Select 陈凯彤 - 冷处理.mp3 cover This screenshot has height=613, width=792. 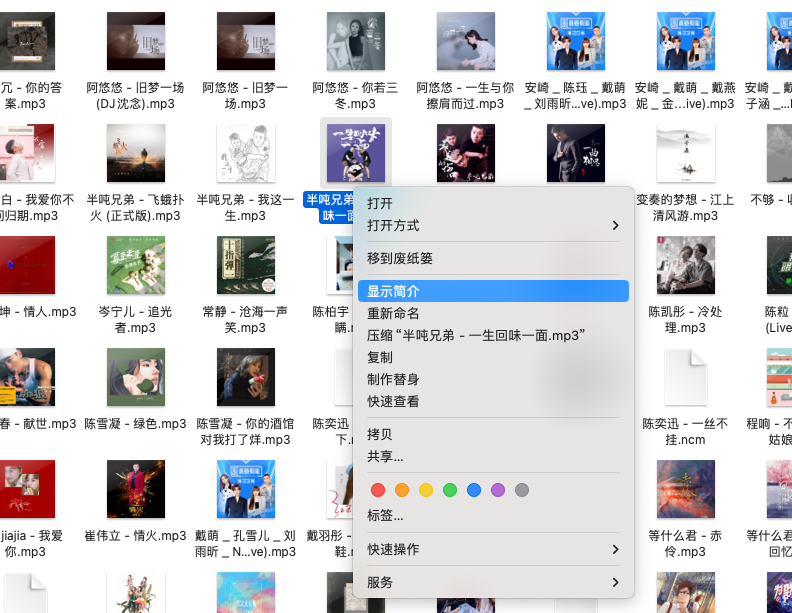(685, 265)
